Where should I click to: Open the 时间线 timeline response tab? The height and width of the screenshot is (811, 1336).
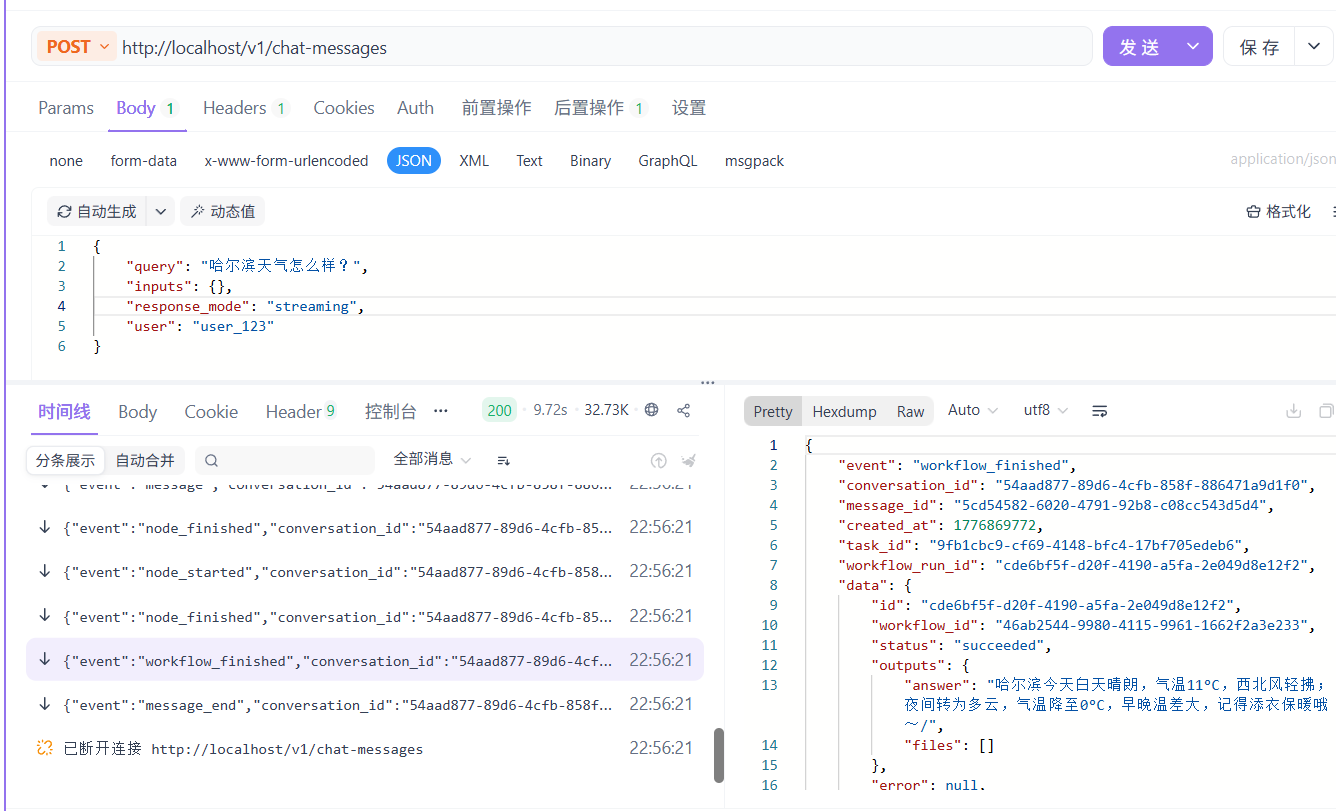click(64, 412)
